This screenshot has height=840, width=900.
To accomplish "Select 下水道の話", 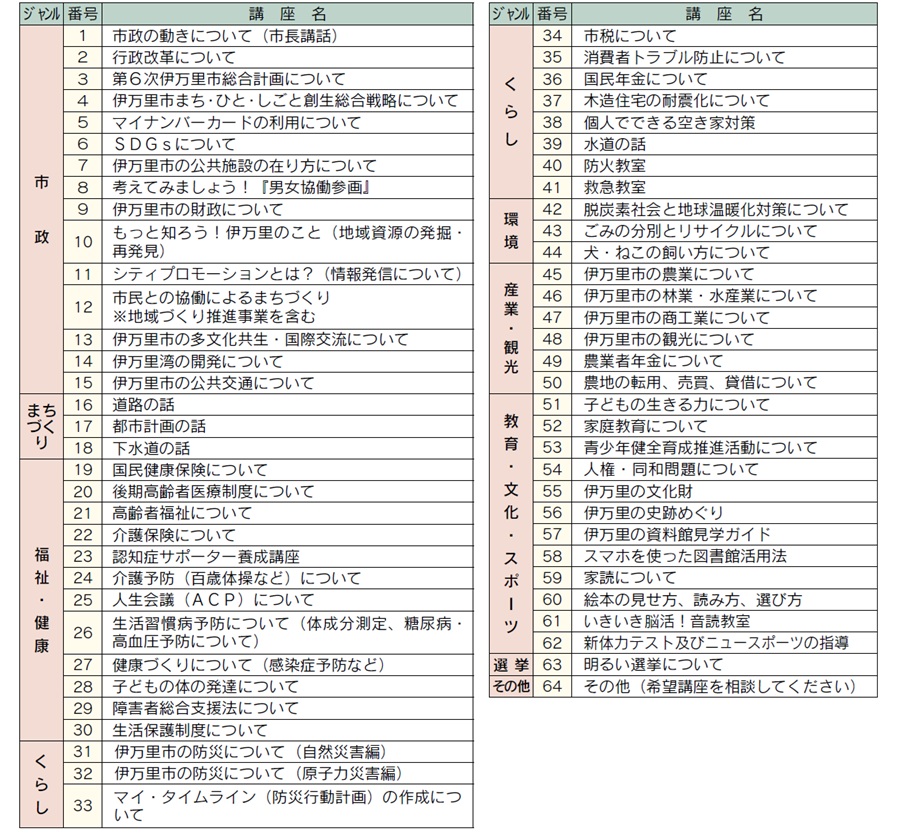I will [x=151, y=448].
